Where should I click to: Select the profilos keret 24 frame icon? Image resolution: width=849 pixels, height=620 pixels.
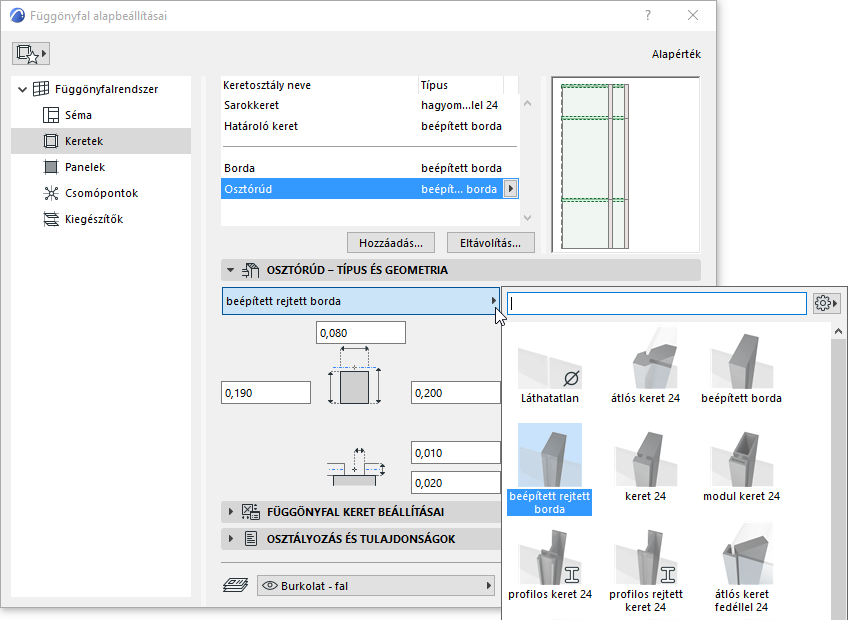549,556
